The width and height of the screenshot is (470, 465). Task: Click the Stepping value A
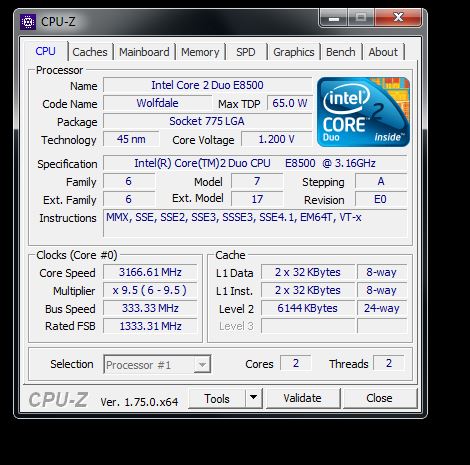coord(381,181)
